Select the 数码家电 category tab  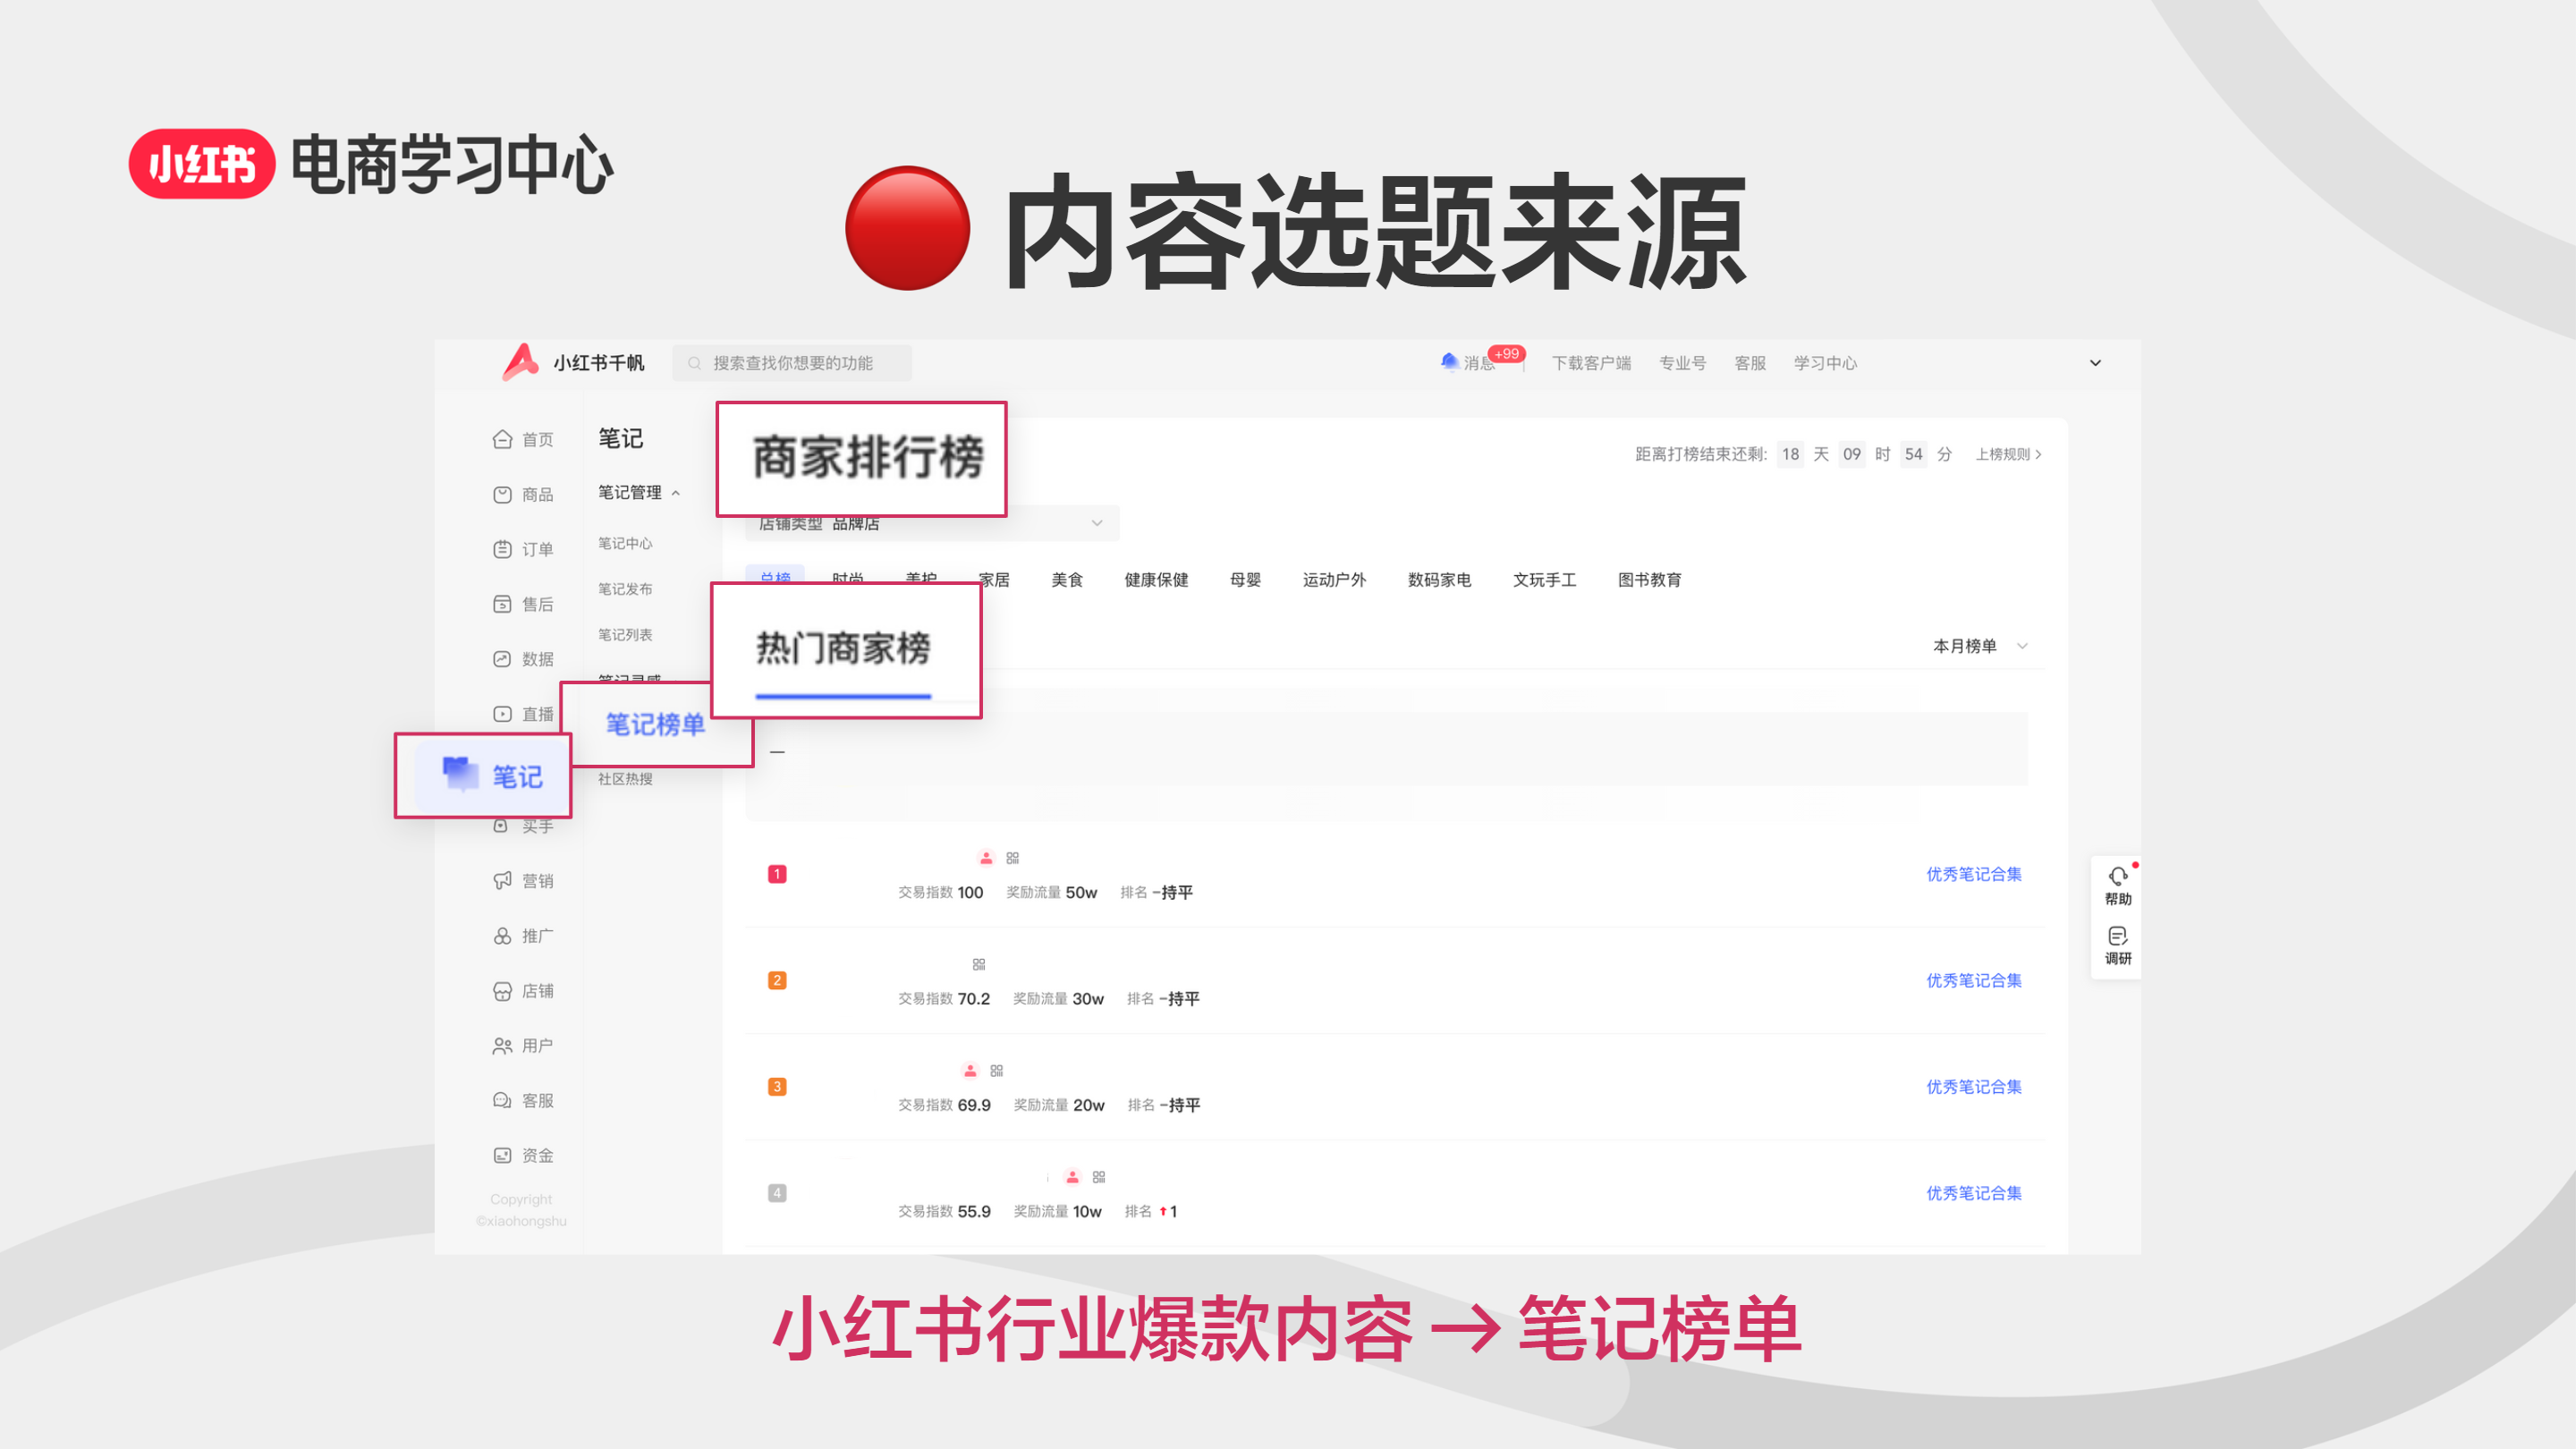[1439, 580]
